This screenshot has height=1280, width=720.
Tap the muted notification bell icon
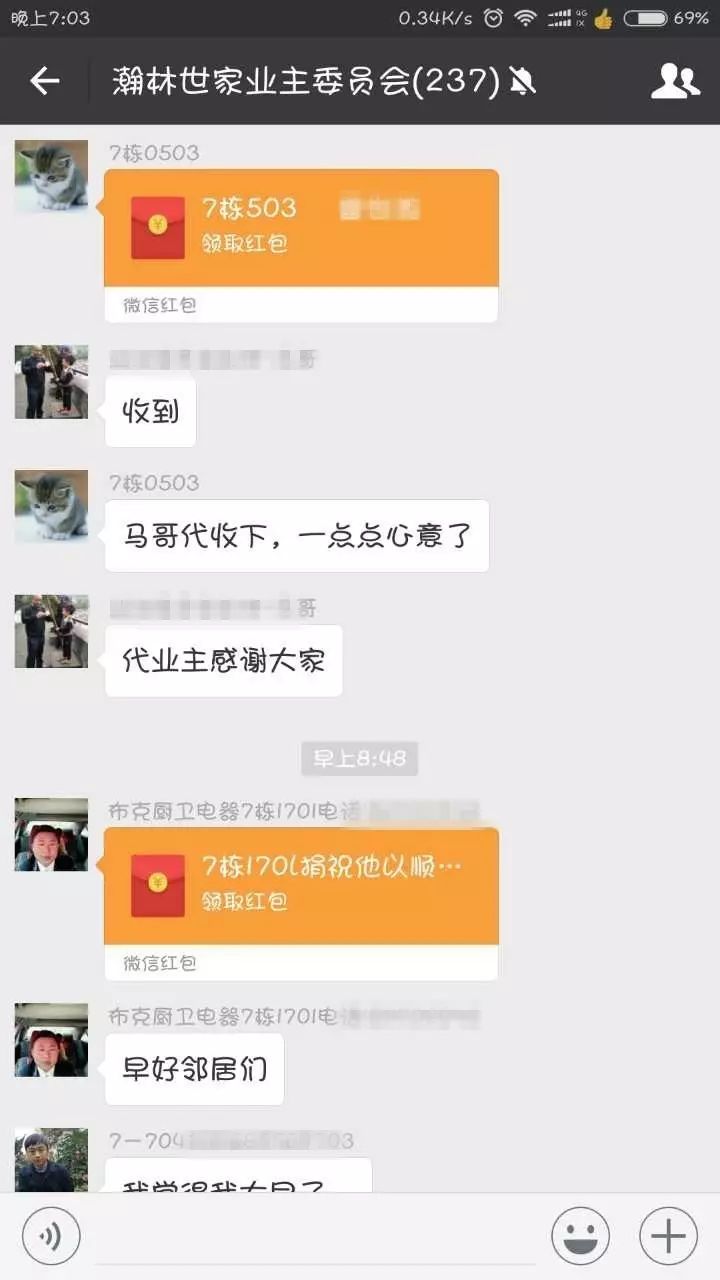[x=522, y=81]
